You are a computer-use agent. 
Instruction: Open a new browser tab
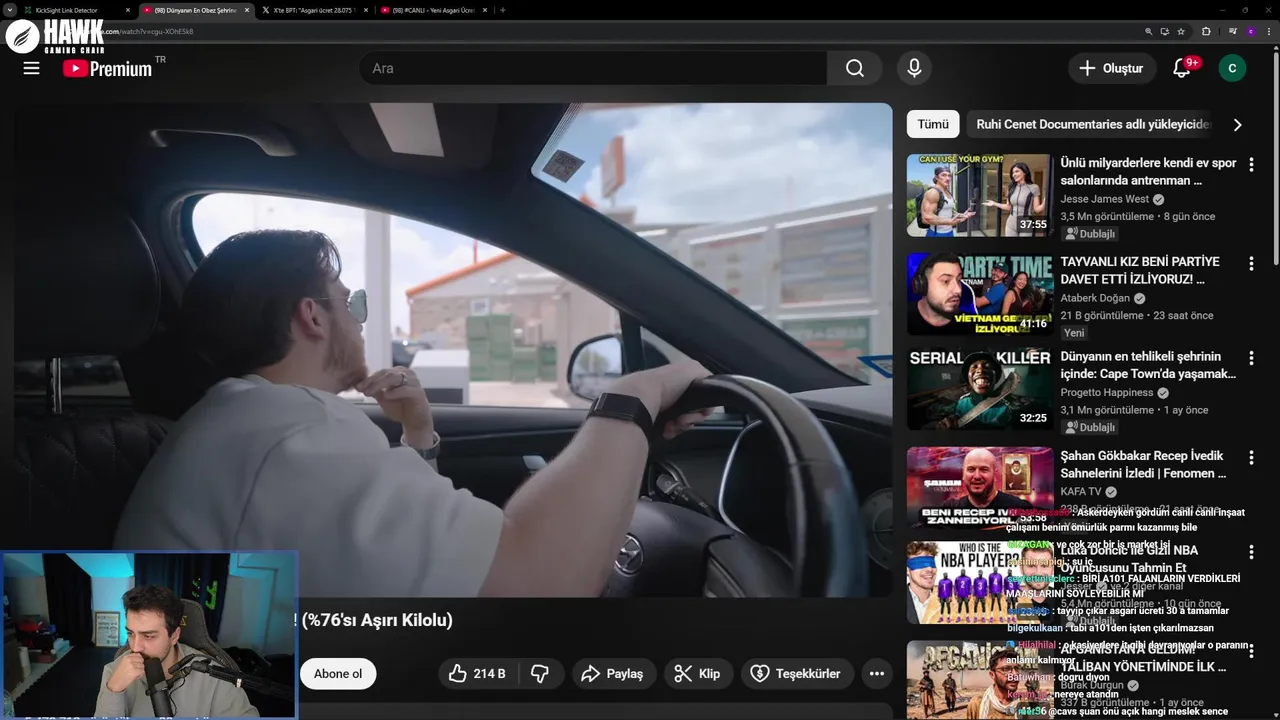point(502,10)
